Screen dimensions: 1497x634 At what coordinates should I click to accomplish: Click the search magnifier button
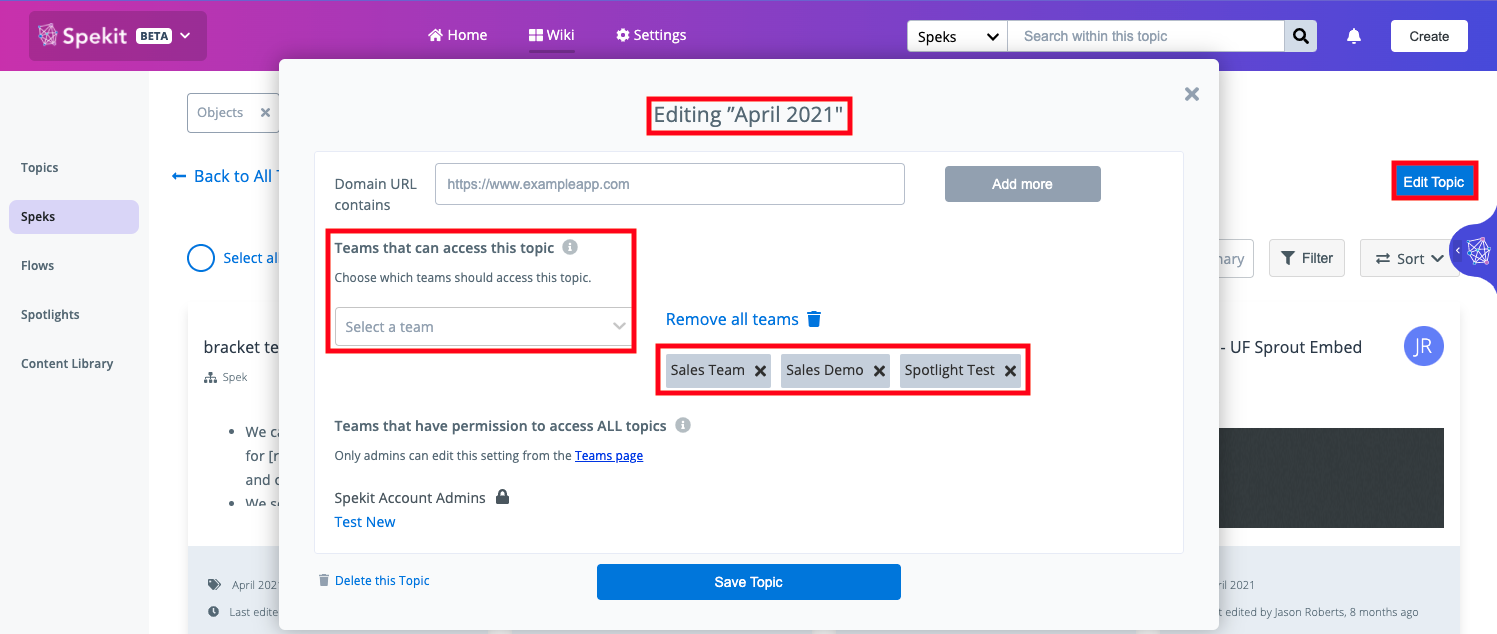1300,36
